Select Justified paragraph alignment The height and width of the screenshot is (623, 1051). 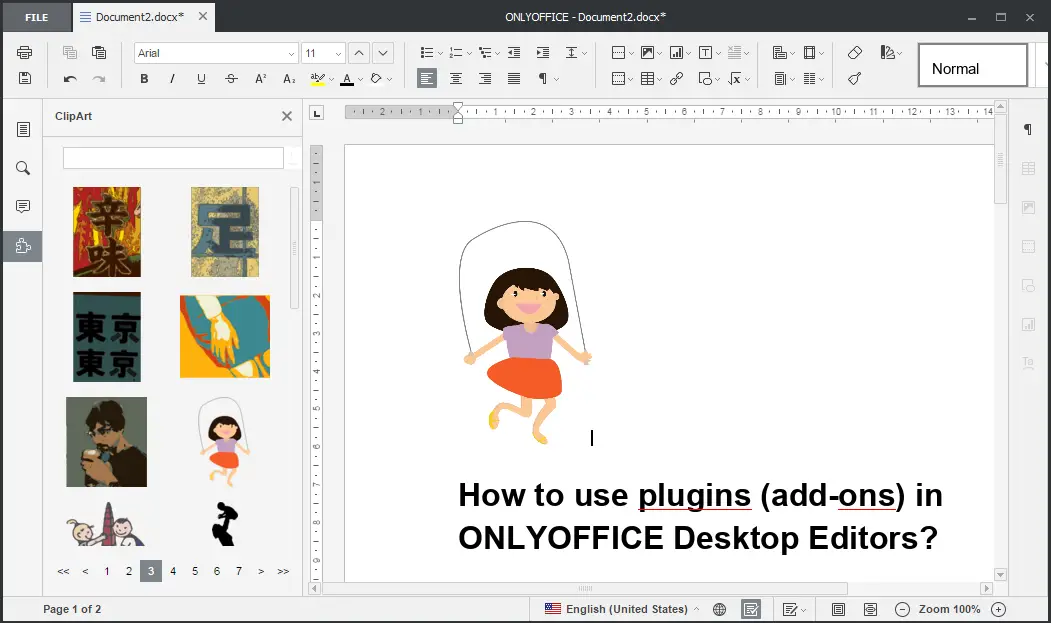[514, 78]
